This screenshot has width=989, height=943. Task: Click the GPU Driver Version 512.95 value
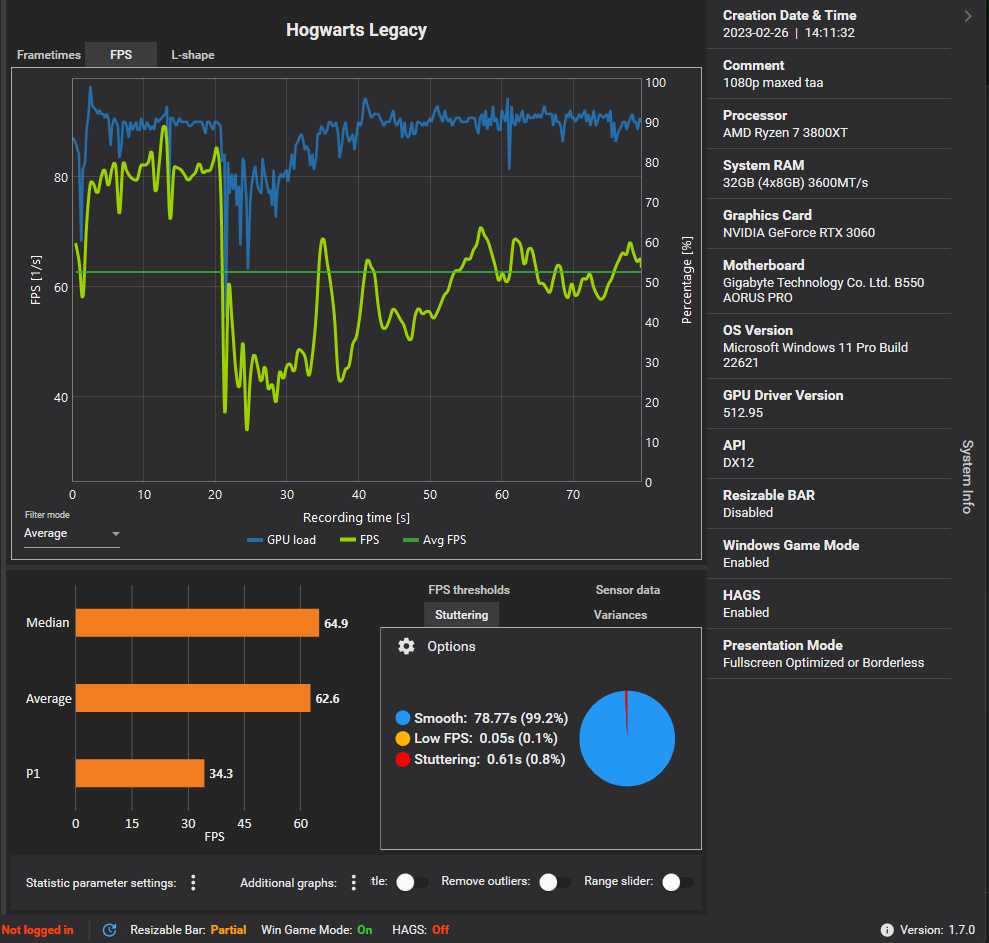(743, 413)
